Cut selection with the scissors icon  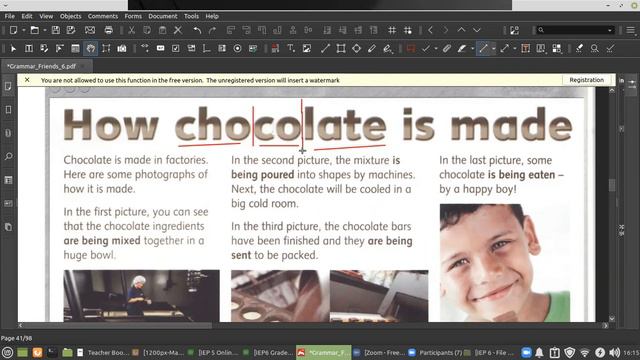[131, 30]
